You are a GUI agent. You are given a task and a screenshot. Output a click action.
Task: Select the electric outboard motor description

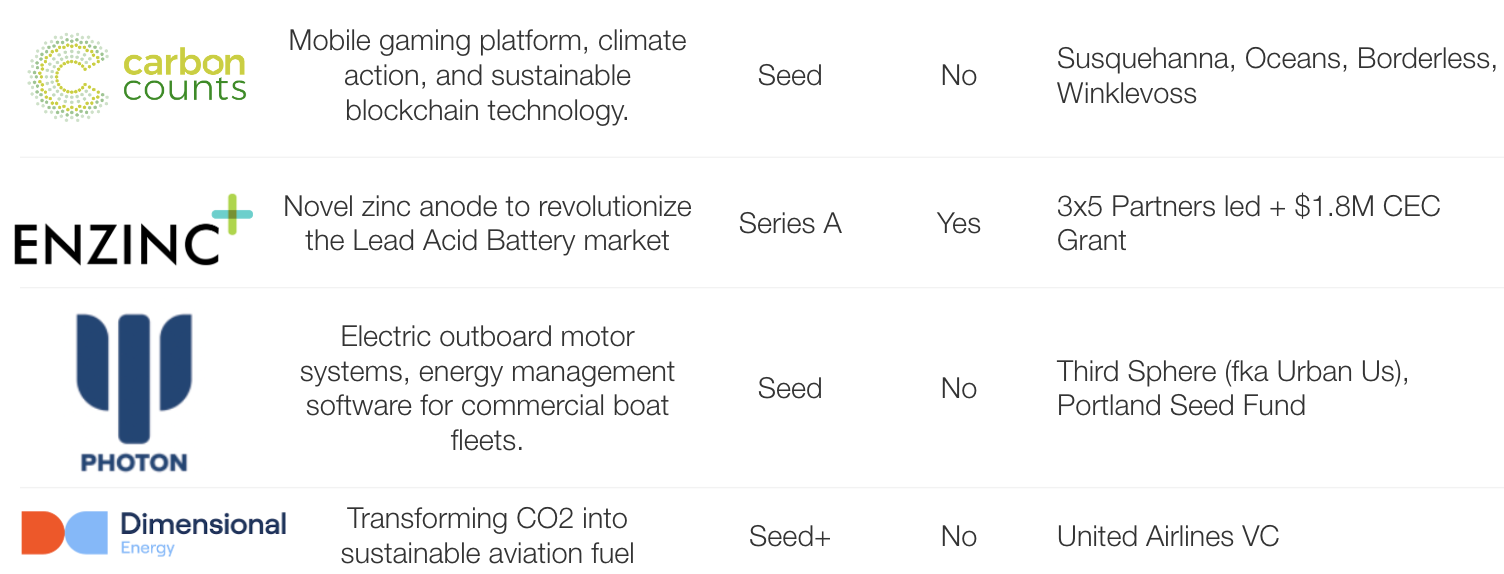(x=487, y=388)
